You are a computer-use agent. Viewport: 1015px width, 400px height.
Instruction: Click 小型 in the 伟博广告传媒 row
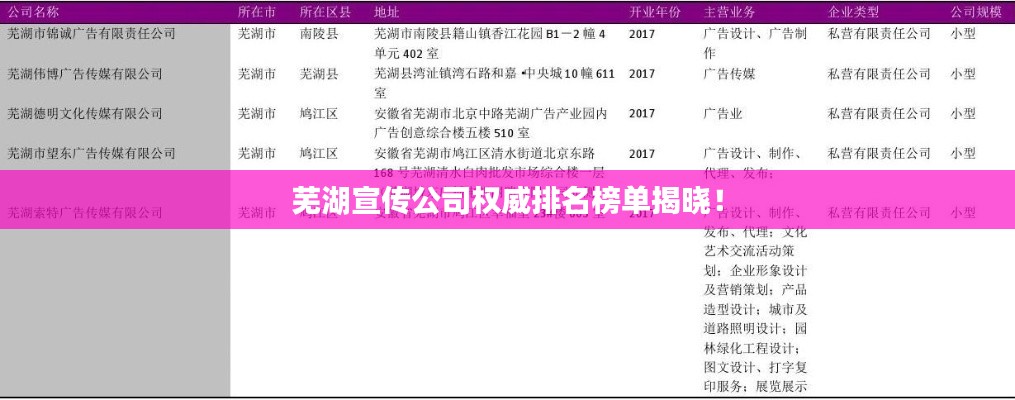coord(963,74)
